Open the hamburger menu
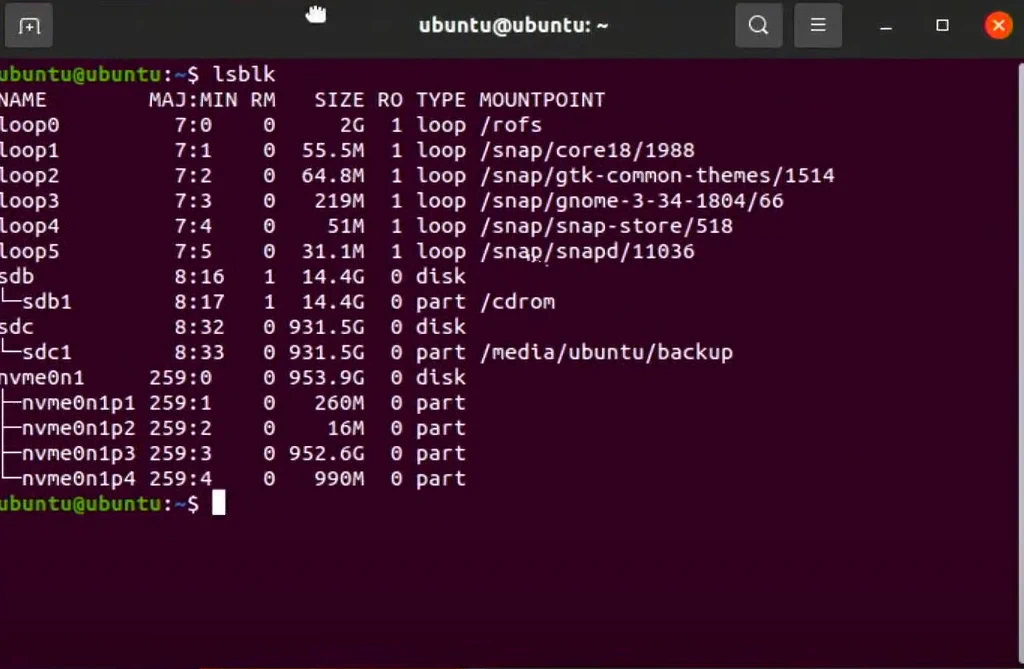 coord(818,25)
